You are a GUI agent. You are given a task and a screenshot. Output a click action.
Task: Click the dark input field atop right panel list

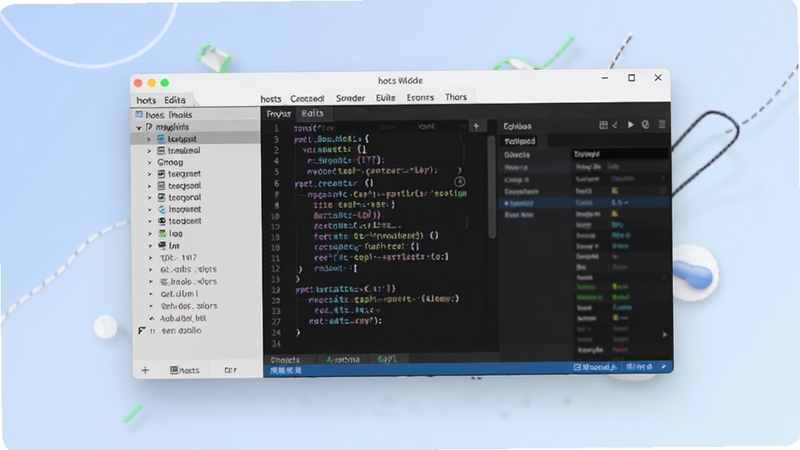pos(619,154)
